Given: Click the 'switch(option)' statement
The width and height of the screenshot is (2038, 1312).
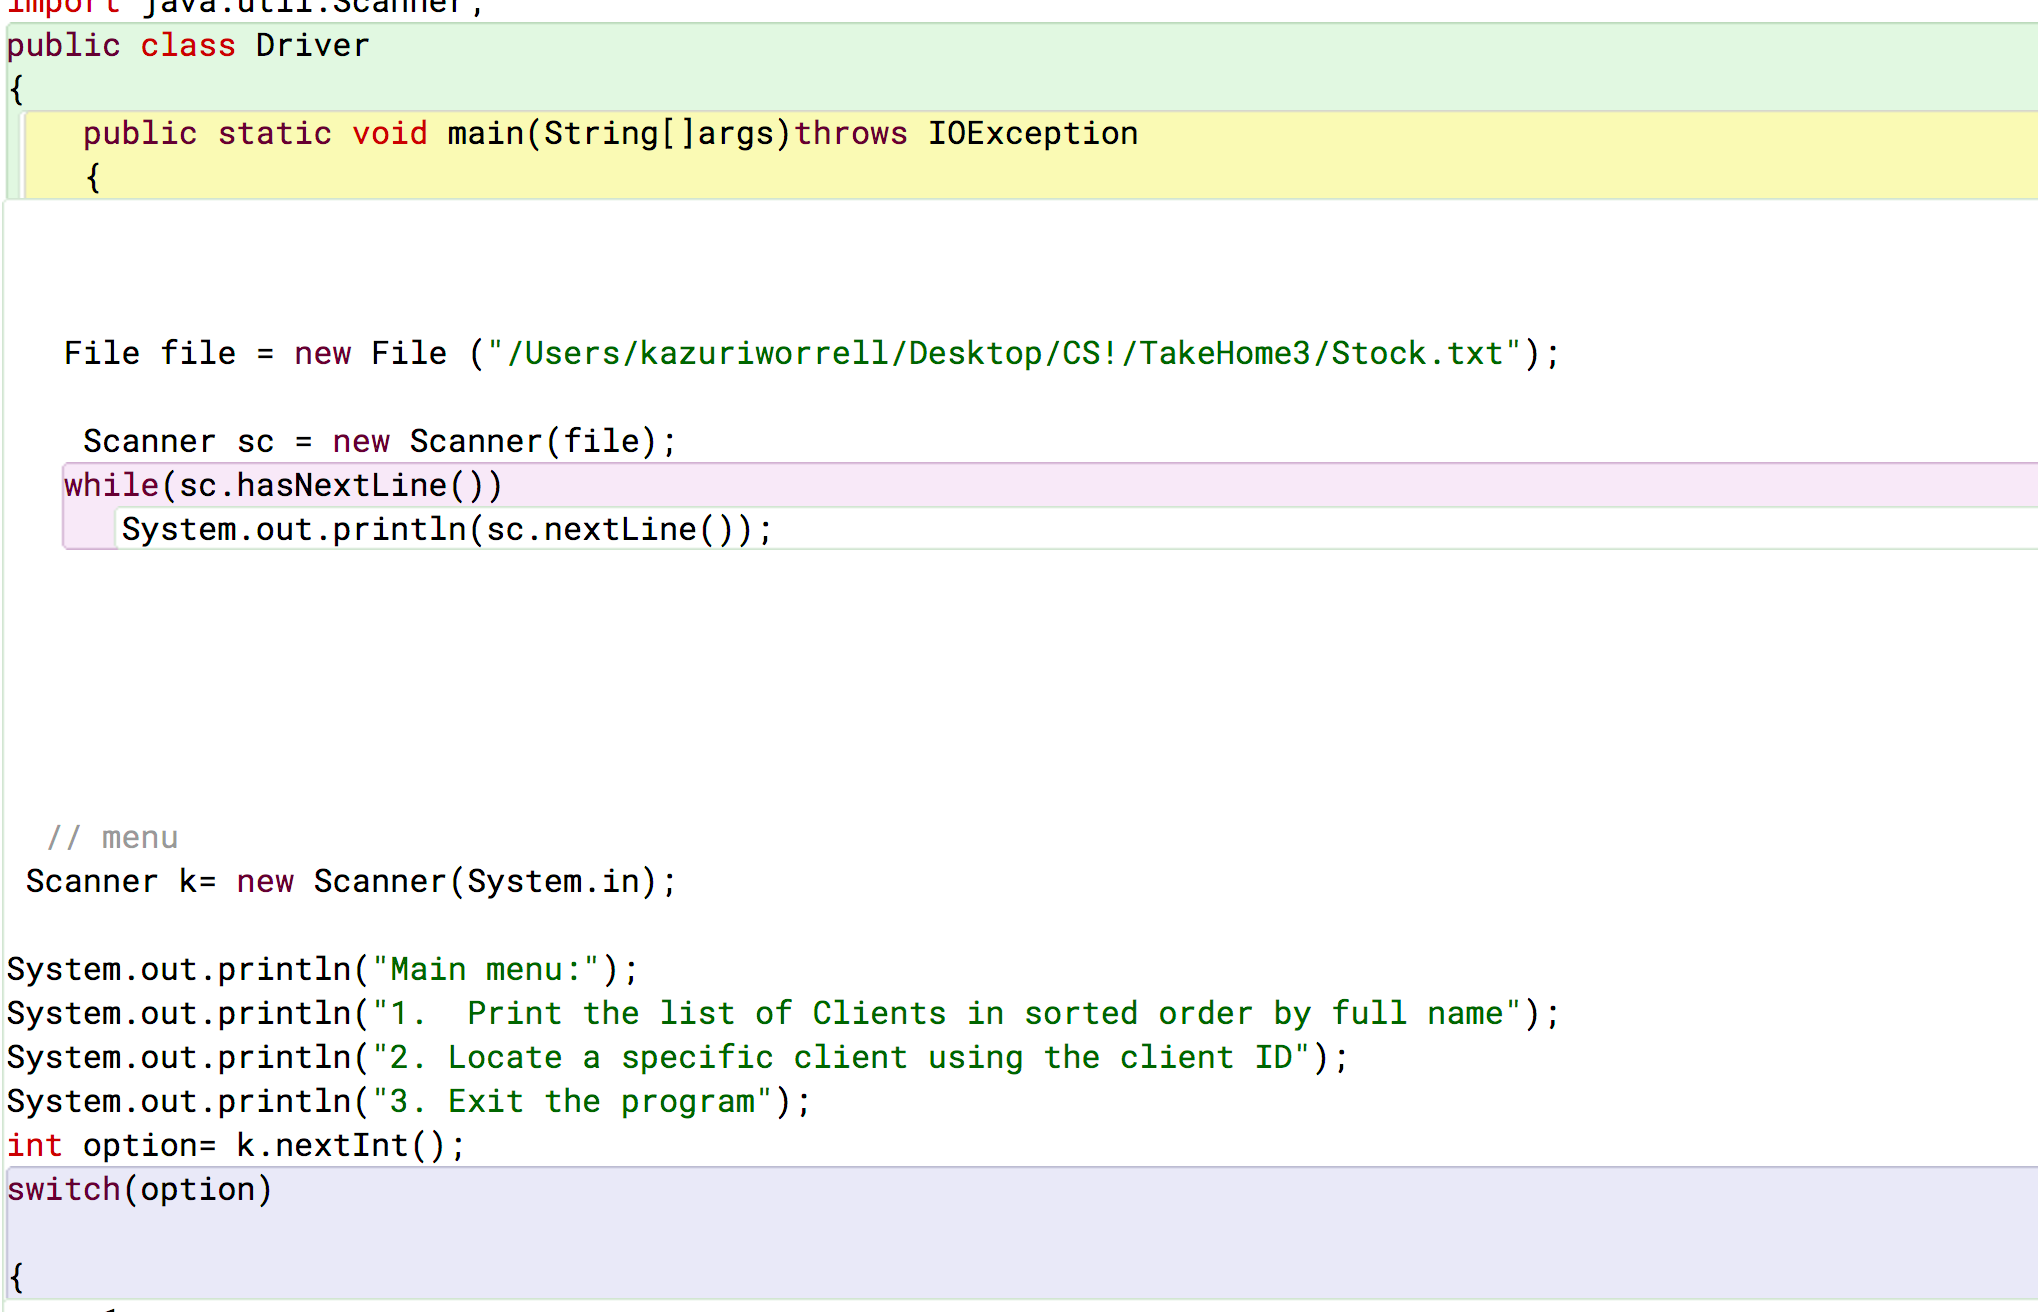Looking at the screenshot, I should click(x=139, y=1190).
